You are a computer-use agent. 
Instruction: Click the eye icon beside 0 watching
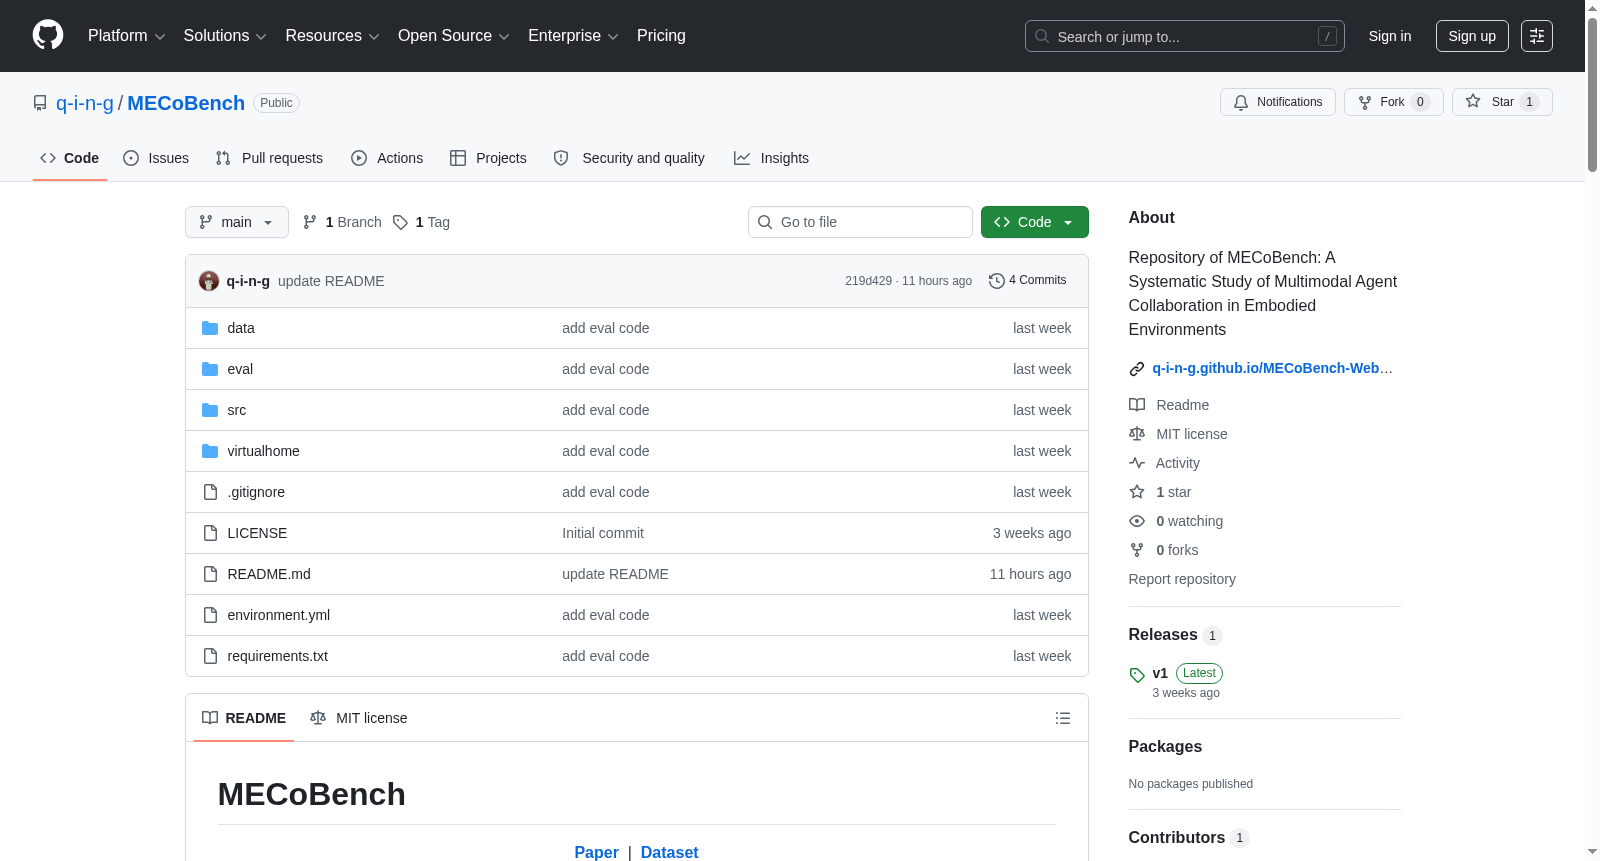click(1137, 521)
